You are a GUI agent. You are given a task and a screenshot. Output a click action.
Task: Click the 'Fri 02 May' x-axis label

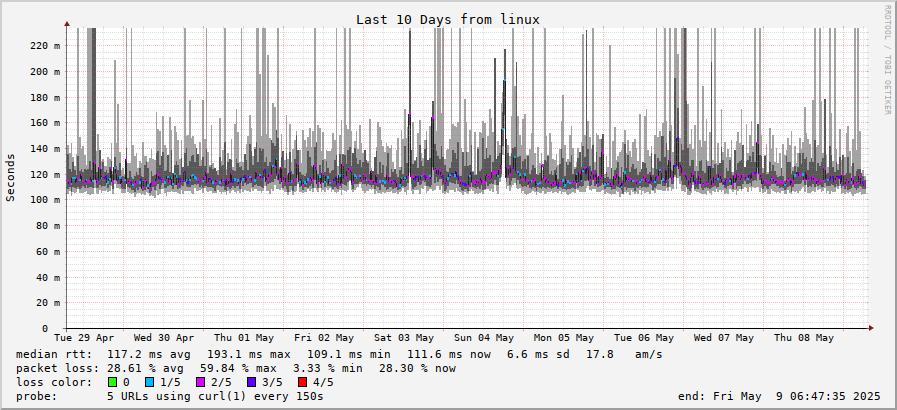(324, 338)
